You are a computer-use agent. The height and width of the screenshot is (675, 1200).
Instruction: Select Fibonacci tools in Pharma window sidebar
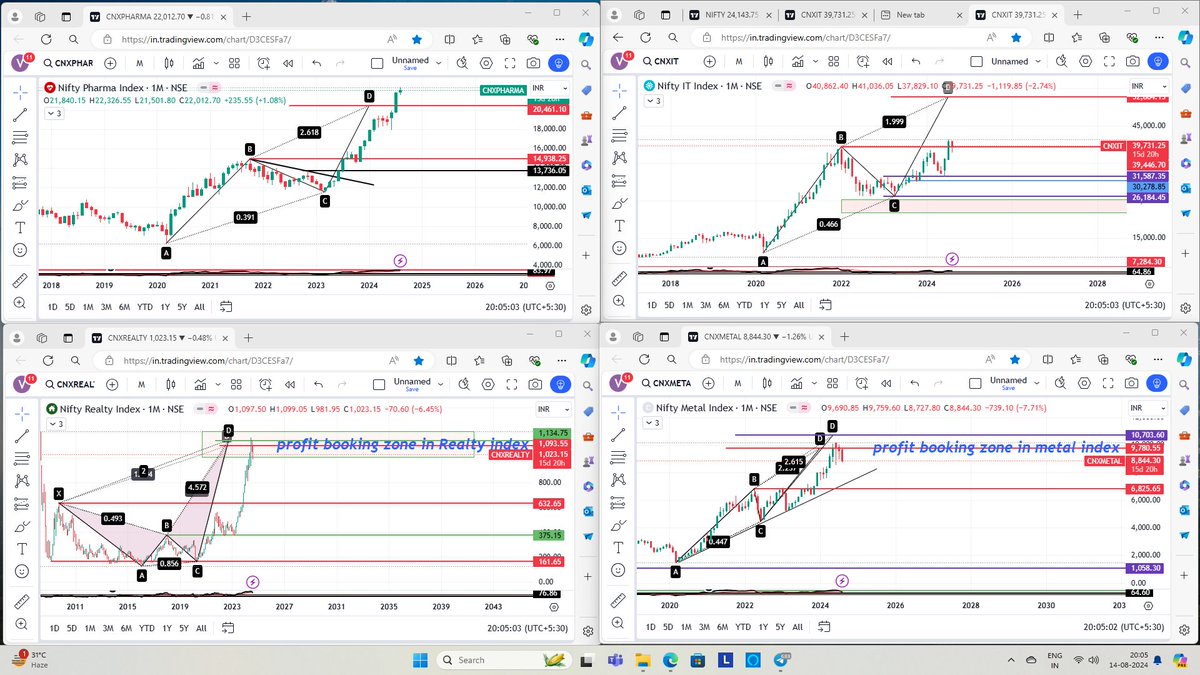click(20, 137)
